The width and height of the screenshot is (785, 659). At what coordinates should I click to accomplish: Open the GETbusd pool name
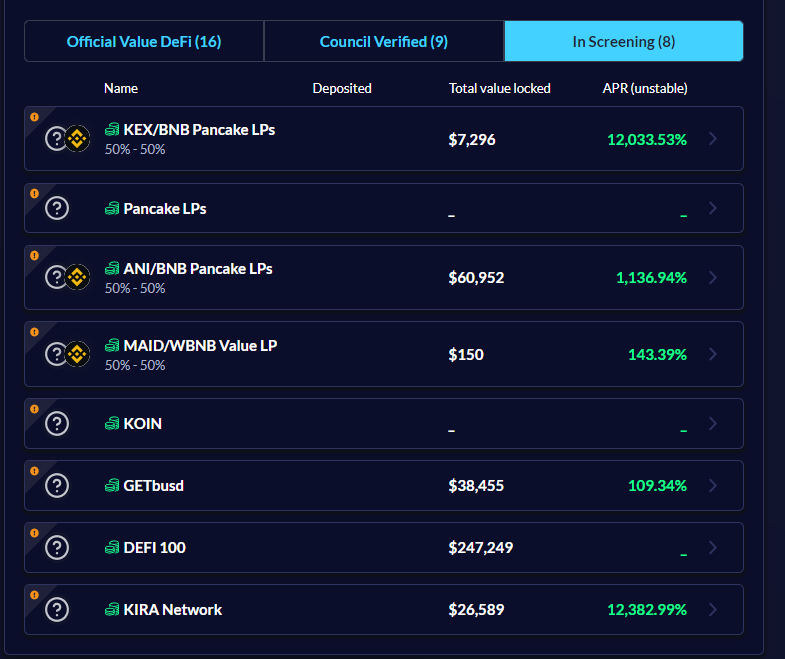pyautogui.click(x=154, y=486)
